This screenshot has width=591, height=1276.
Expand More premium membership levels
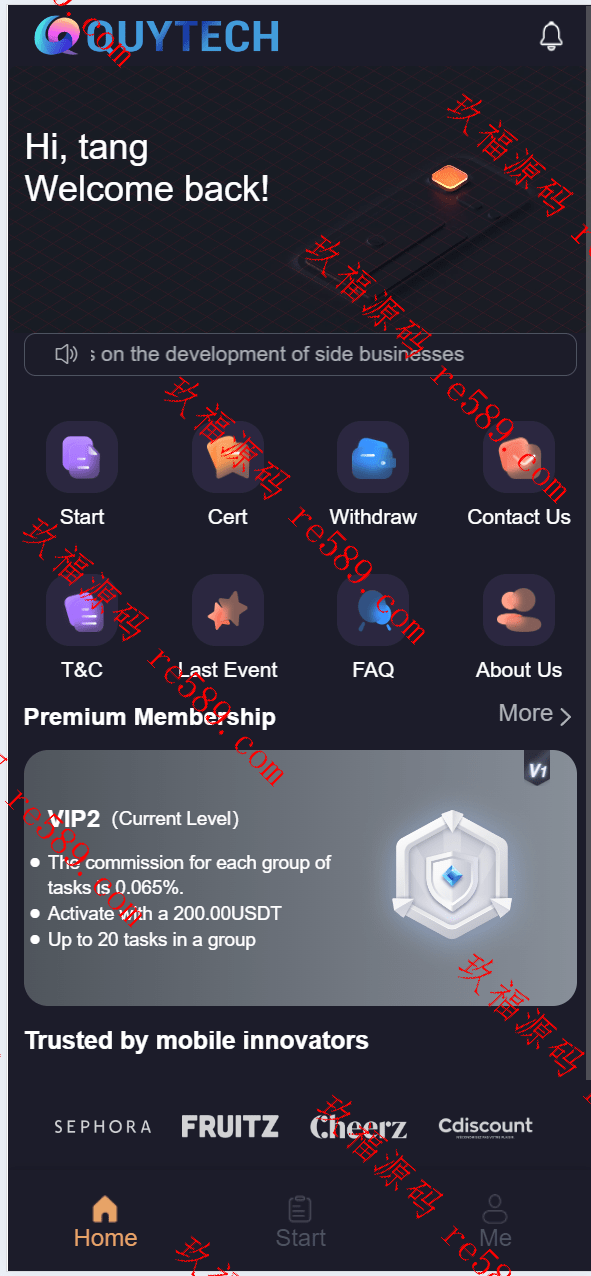(x=535, y=714)
